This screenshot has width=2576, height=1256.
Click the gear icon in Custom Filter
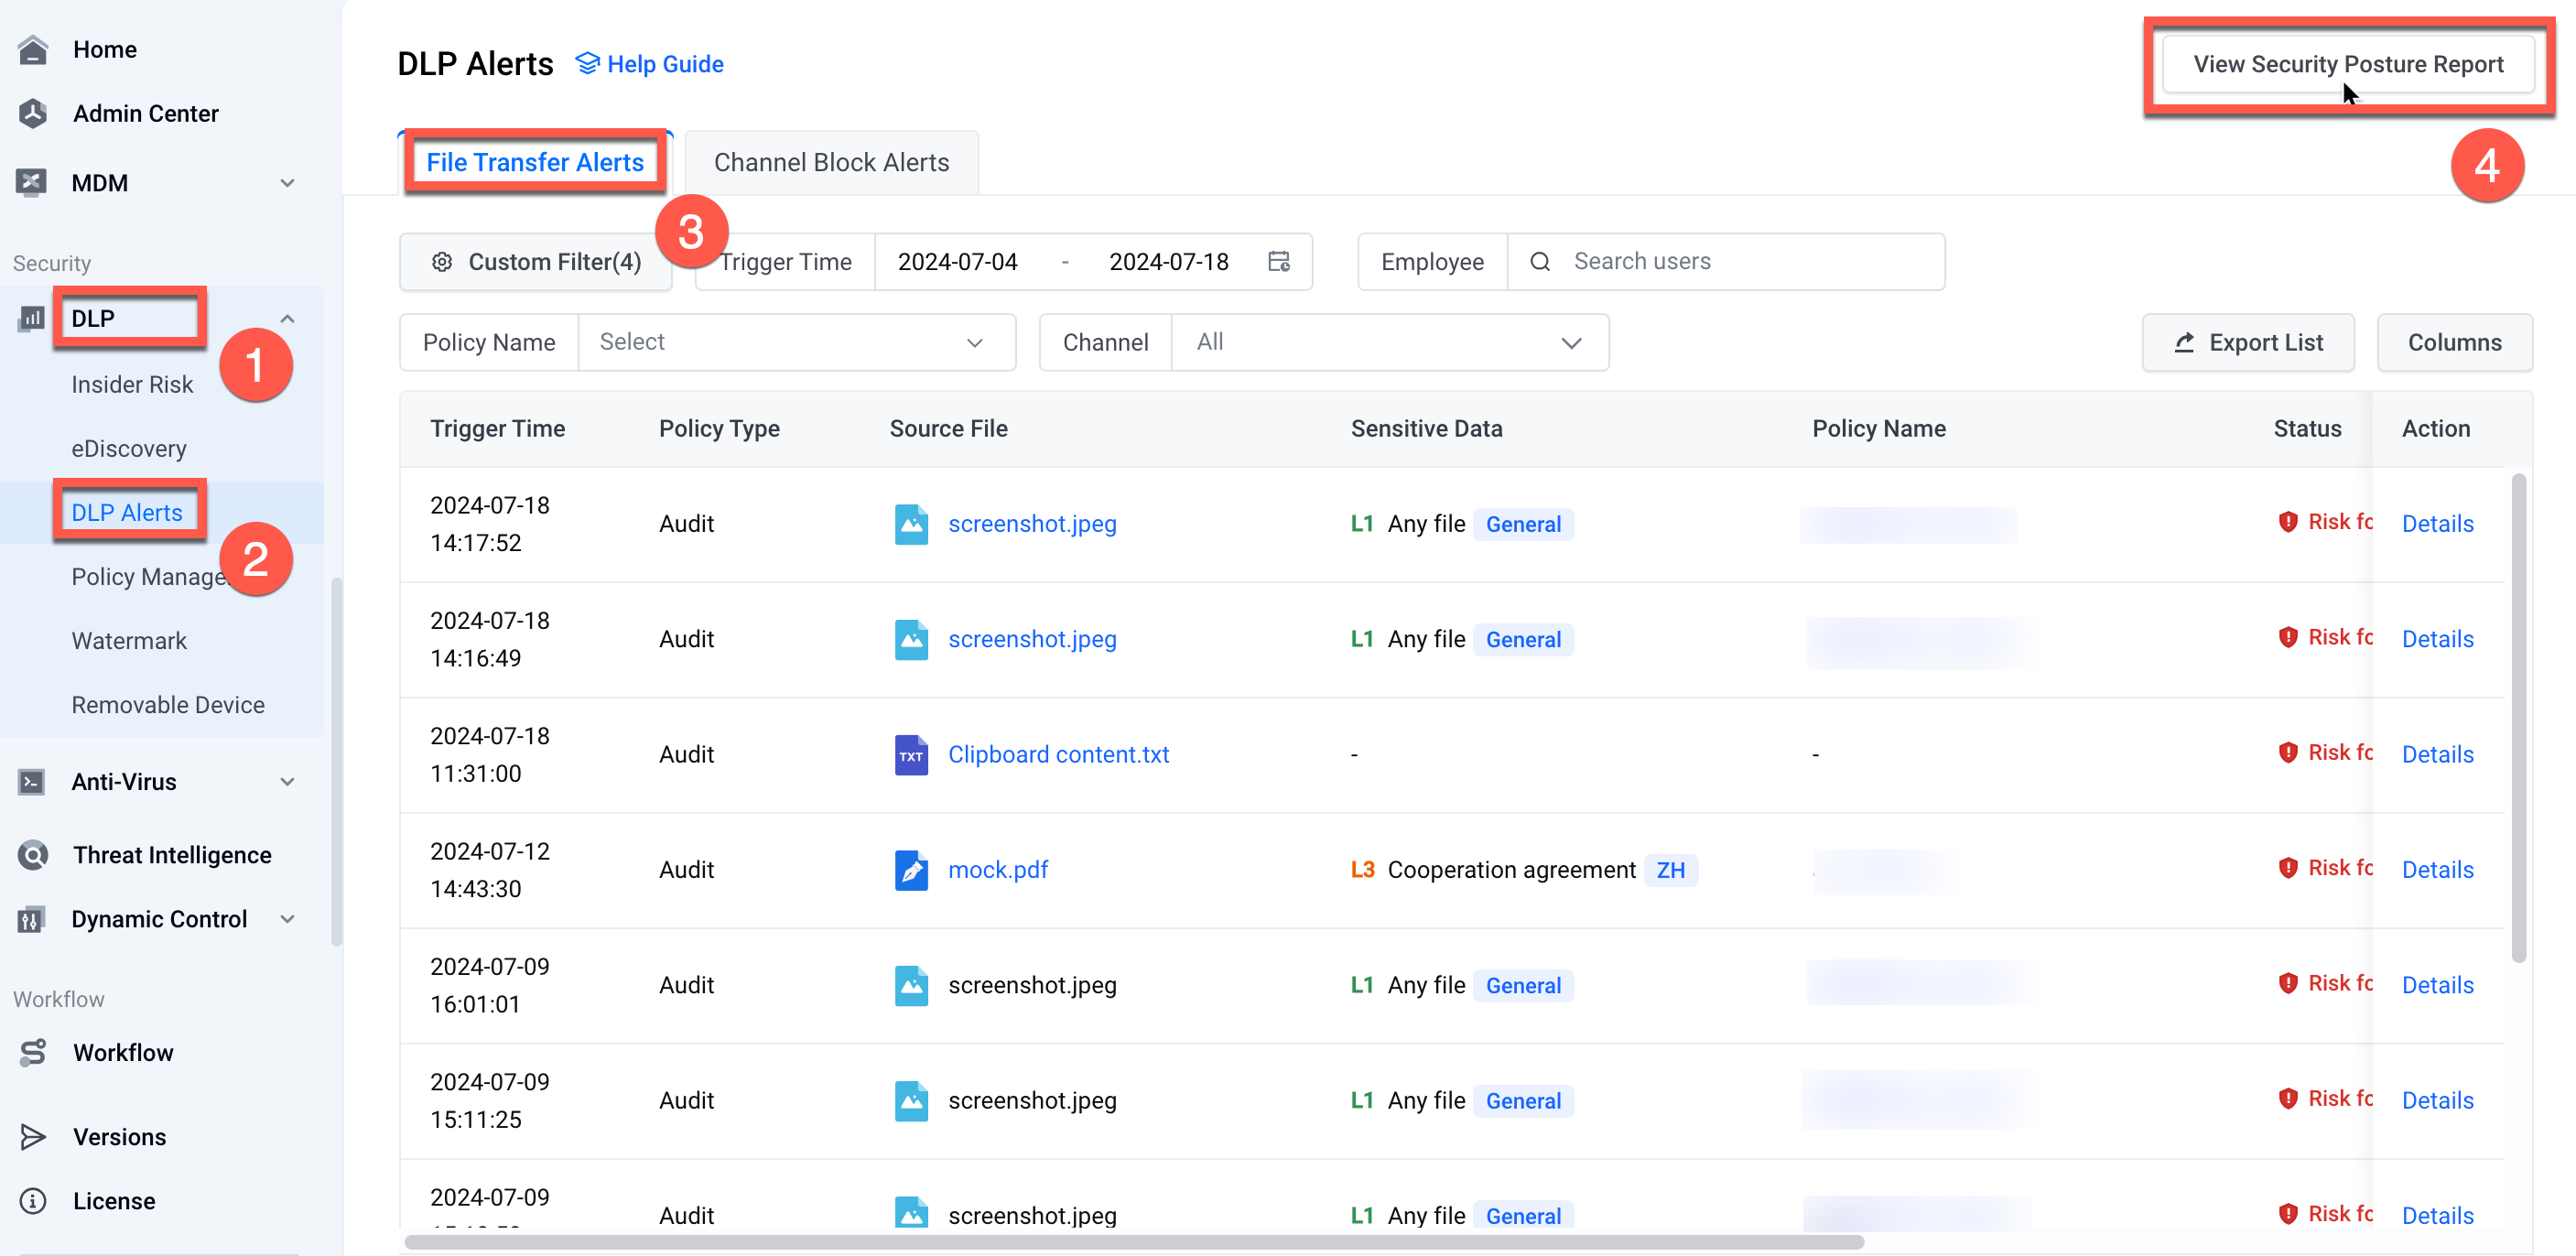[x=442, y=262]
